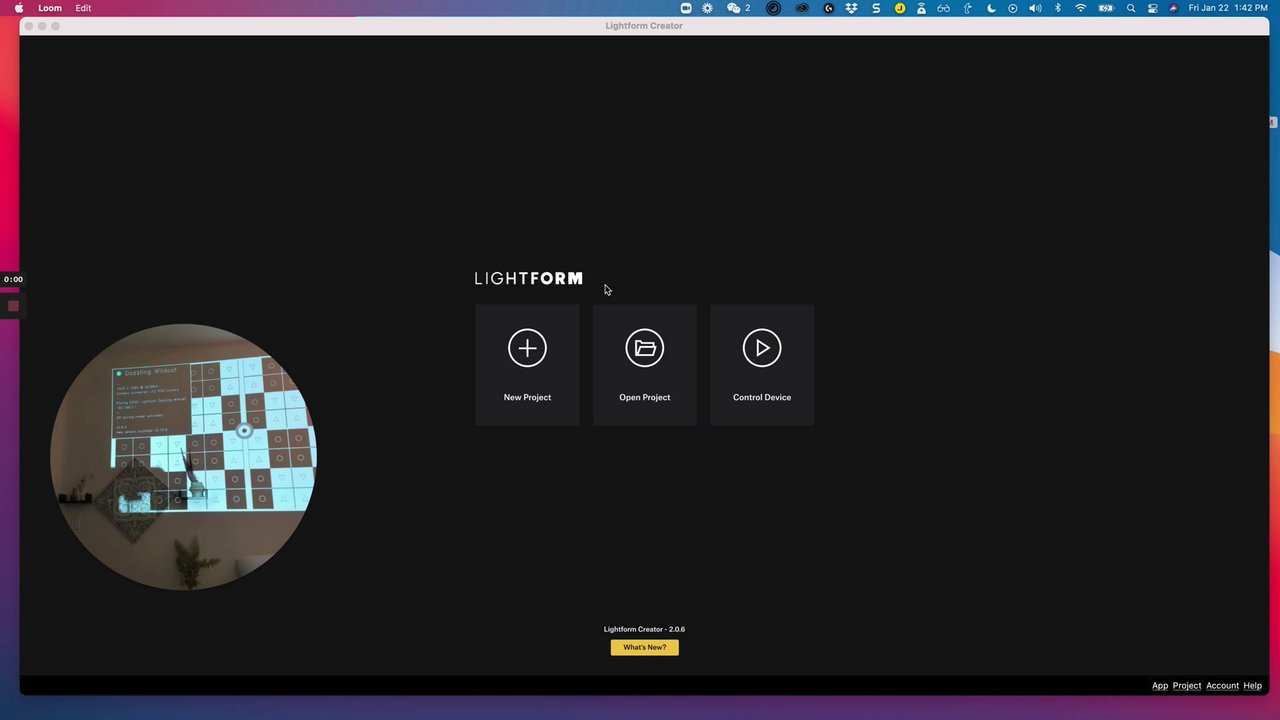Image resolution: width=1280 pixels, height=720 pixels.
Task: Click the Loom stop recording button
Action: [x=13, y=306]
